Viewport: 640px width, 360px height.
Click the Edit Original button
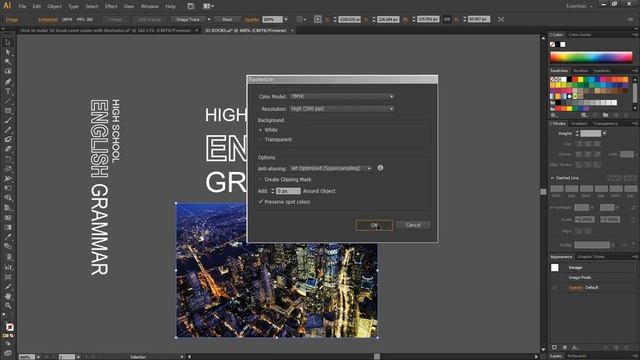click(x=149, y=19)
